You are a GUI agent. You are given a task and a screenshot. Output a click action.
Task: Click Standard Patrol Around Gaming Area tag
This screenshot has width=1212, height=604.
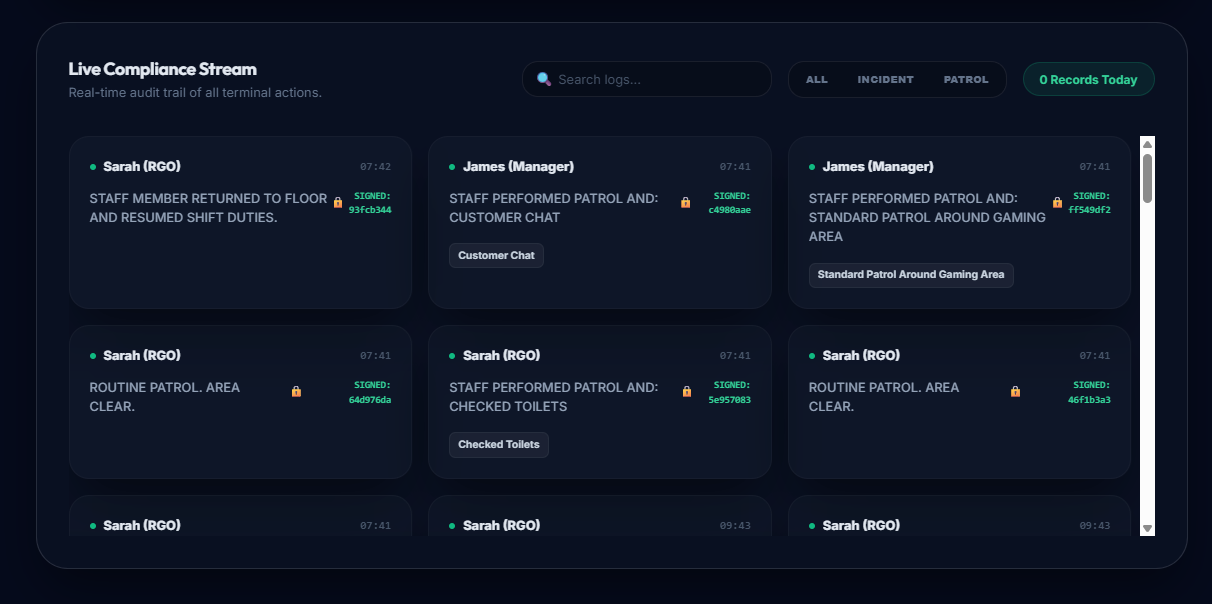[x=910, y=275]
